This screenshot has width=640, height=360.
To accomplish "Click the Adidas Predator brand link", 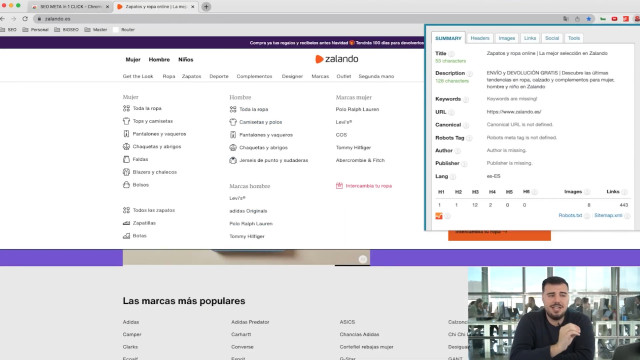I will click(x=250, y=322).
